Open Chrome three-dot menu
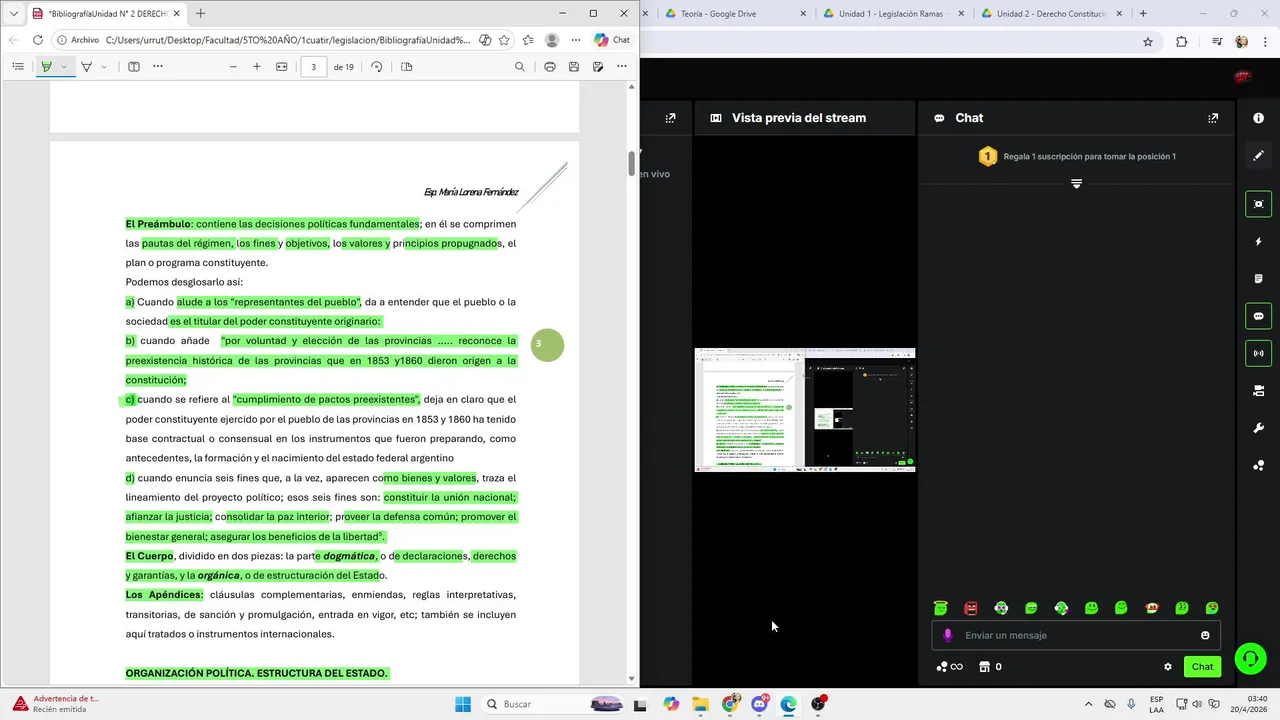Viewport: 1280px width, 720px height. coord(1266,42)
